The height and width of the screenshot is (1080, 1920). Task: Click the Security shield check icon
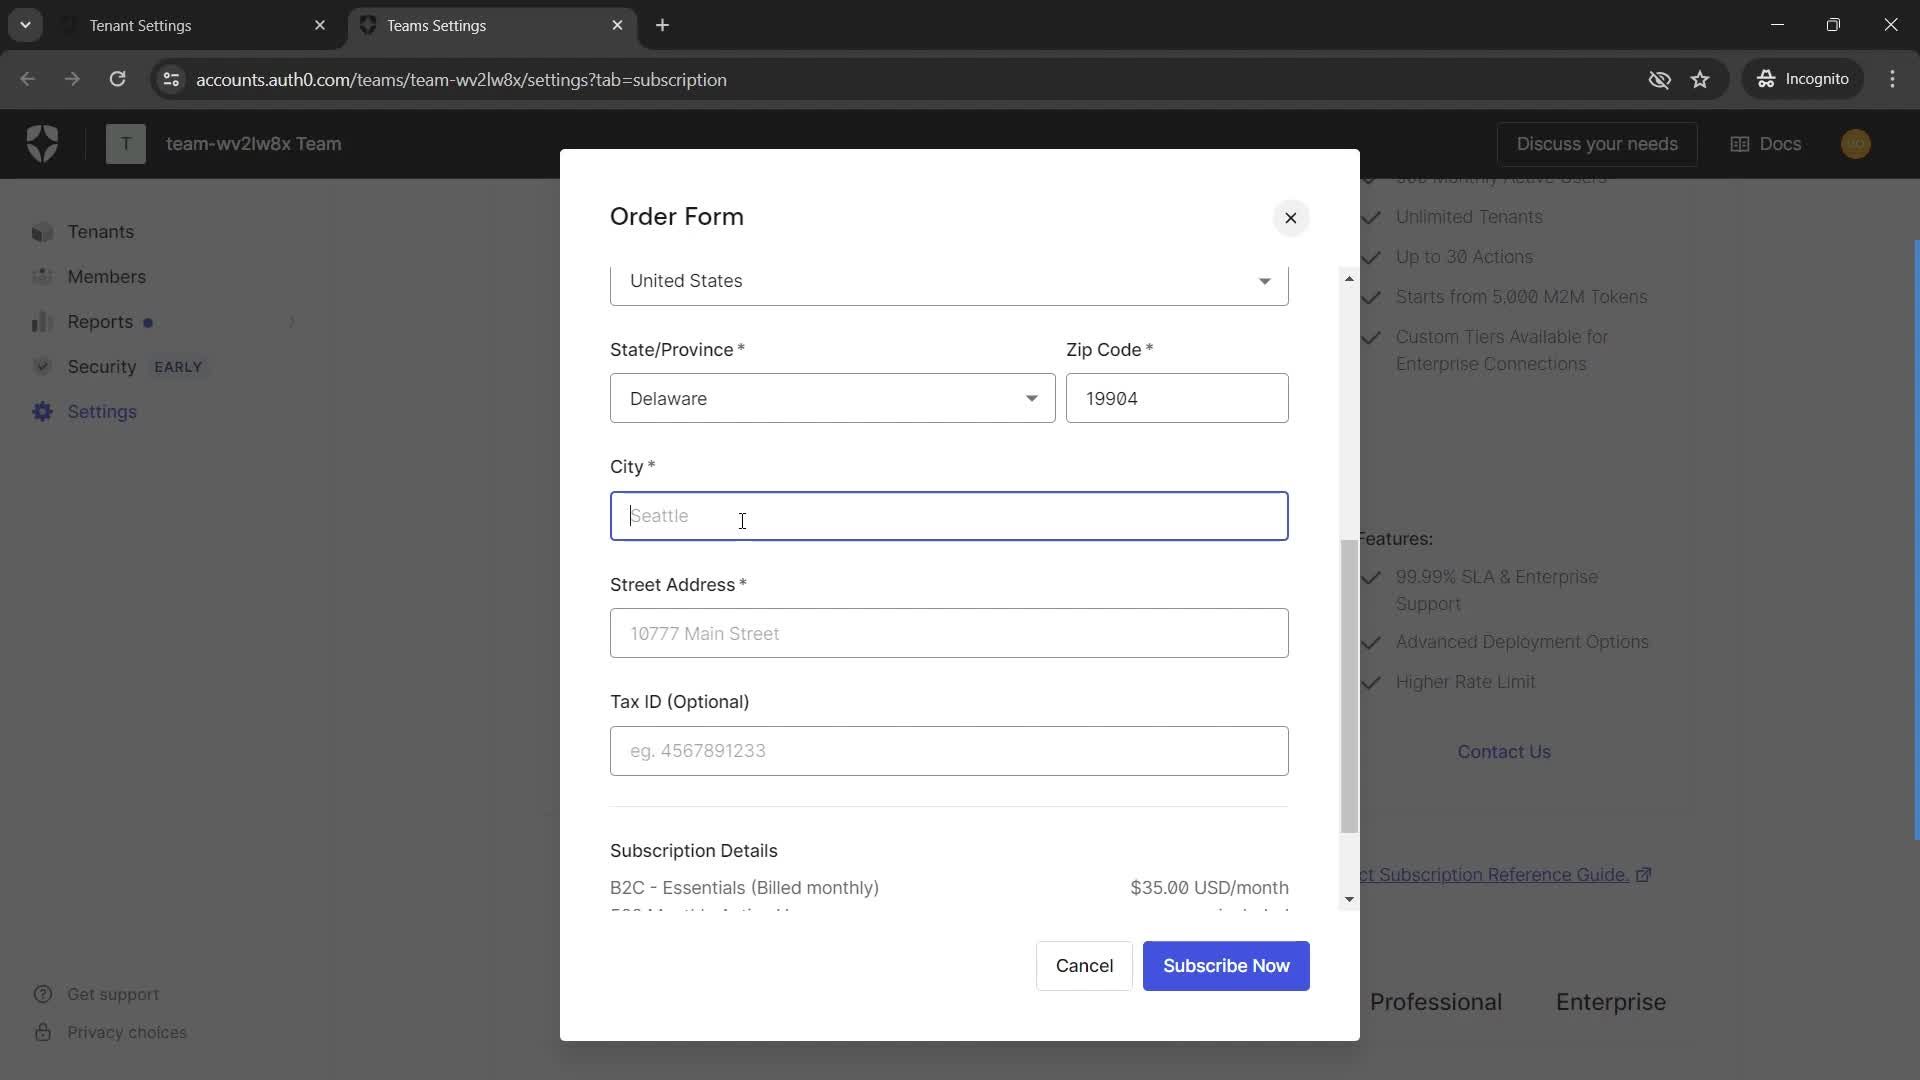42,367
